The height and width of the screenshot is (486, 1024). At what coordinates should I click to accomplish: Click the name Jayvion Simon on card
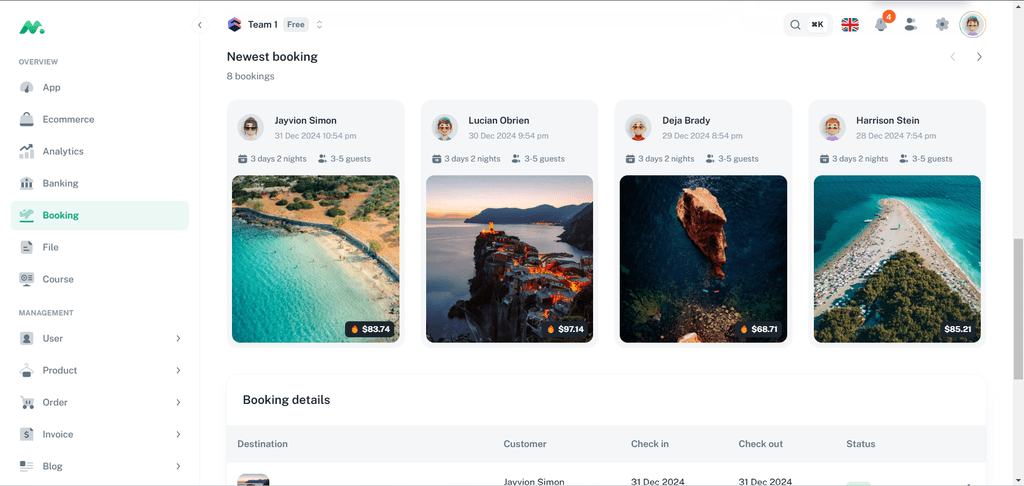point(306,120)
